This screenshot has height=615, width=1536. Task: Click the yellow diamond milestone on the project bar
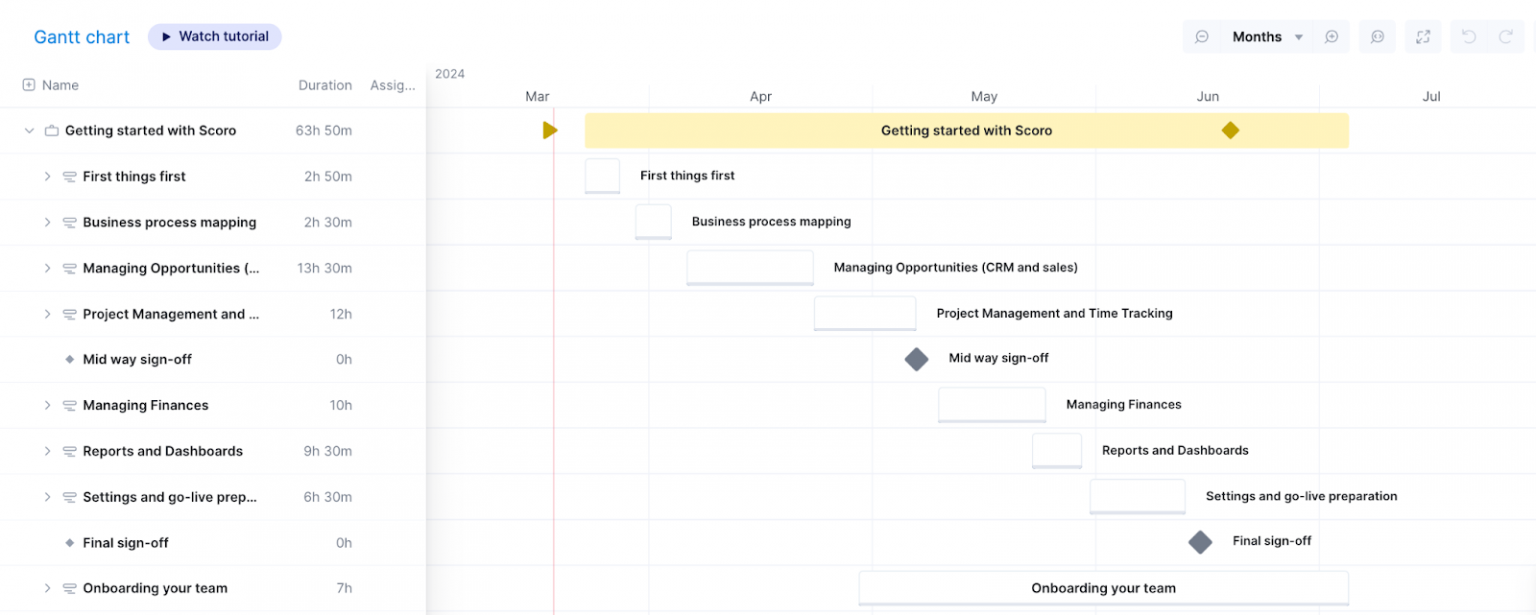click(1230, 130)
